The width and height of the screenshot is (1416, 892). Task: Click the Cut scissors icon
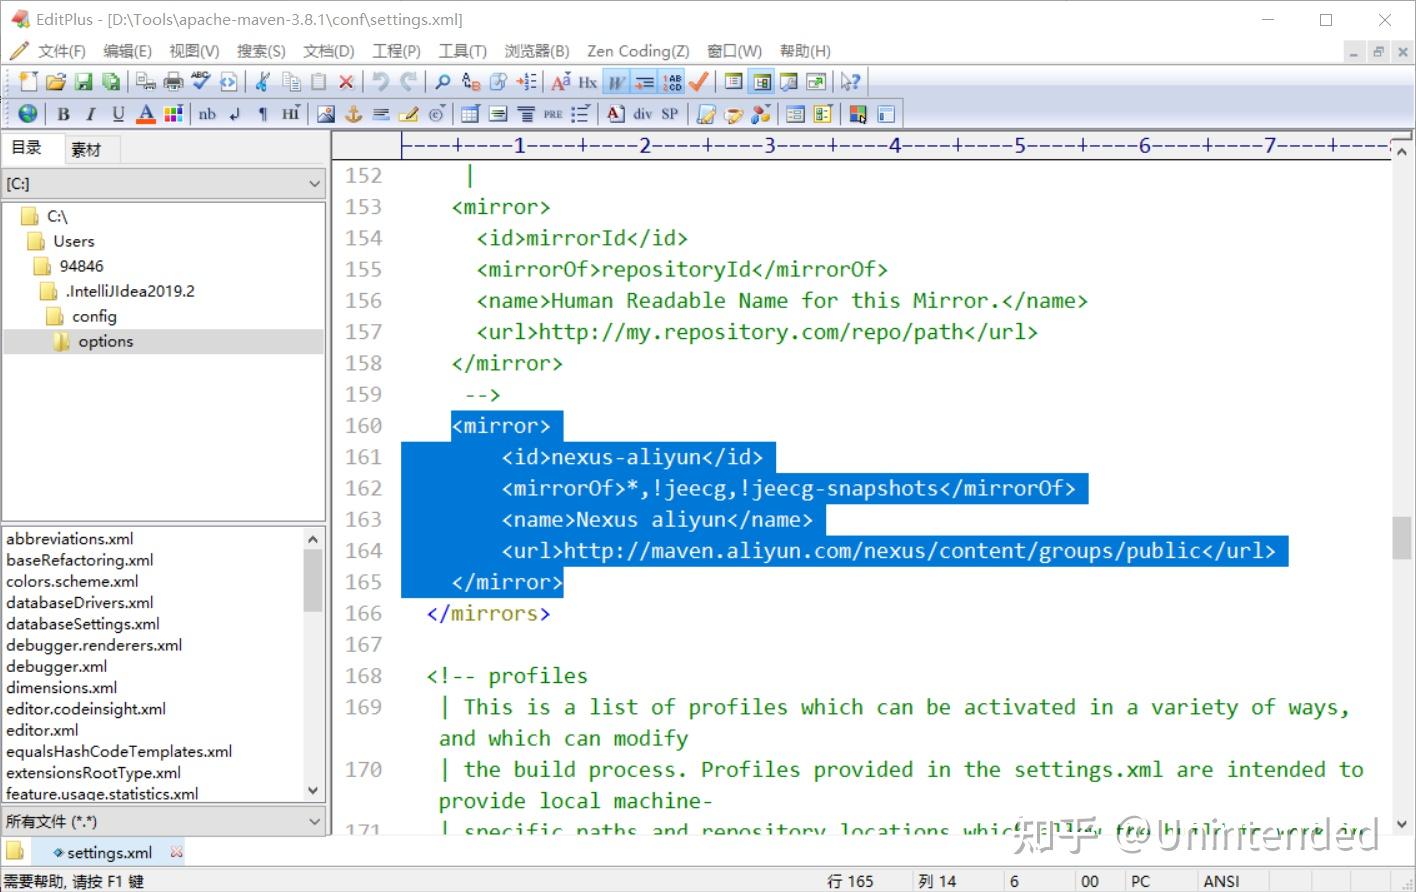263,82
